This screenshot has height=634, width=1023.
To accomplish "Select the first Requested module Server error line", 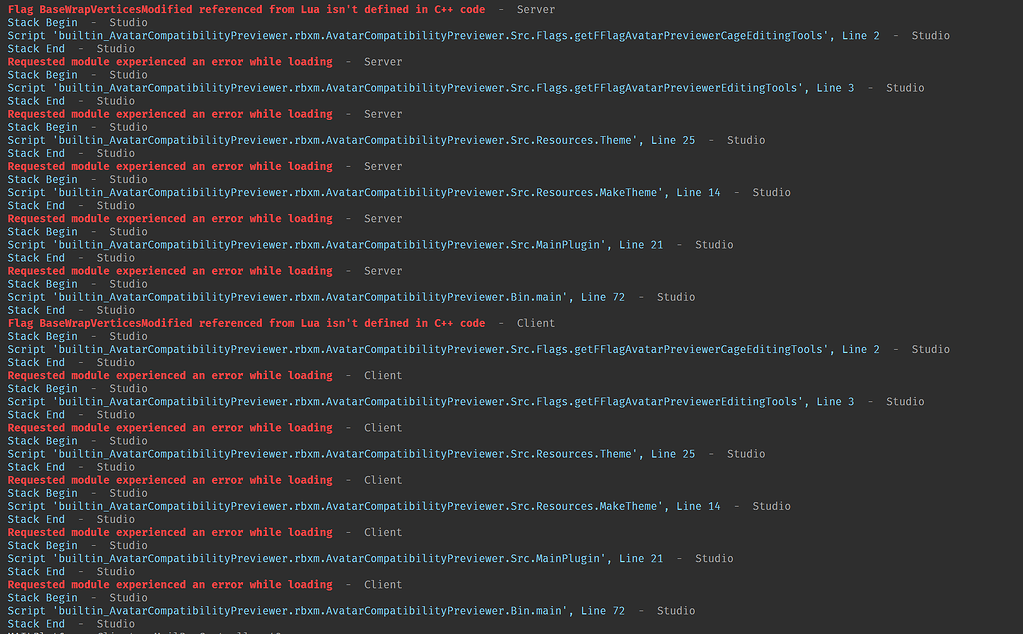I will tap(165, 61).
